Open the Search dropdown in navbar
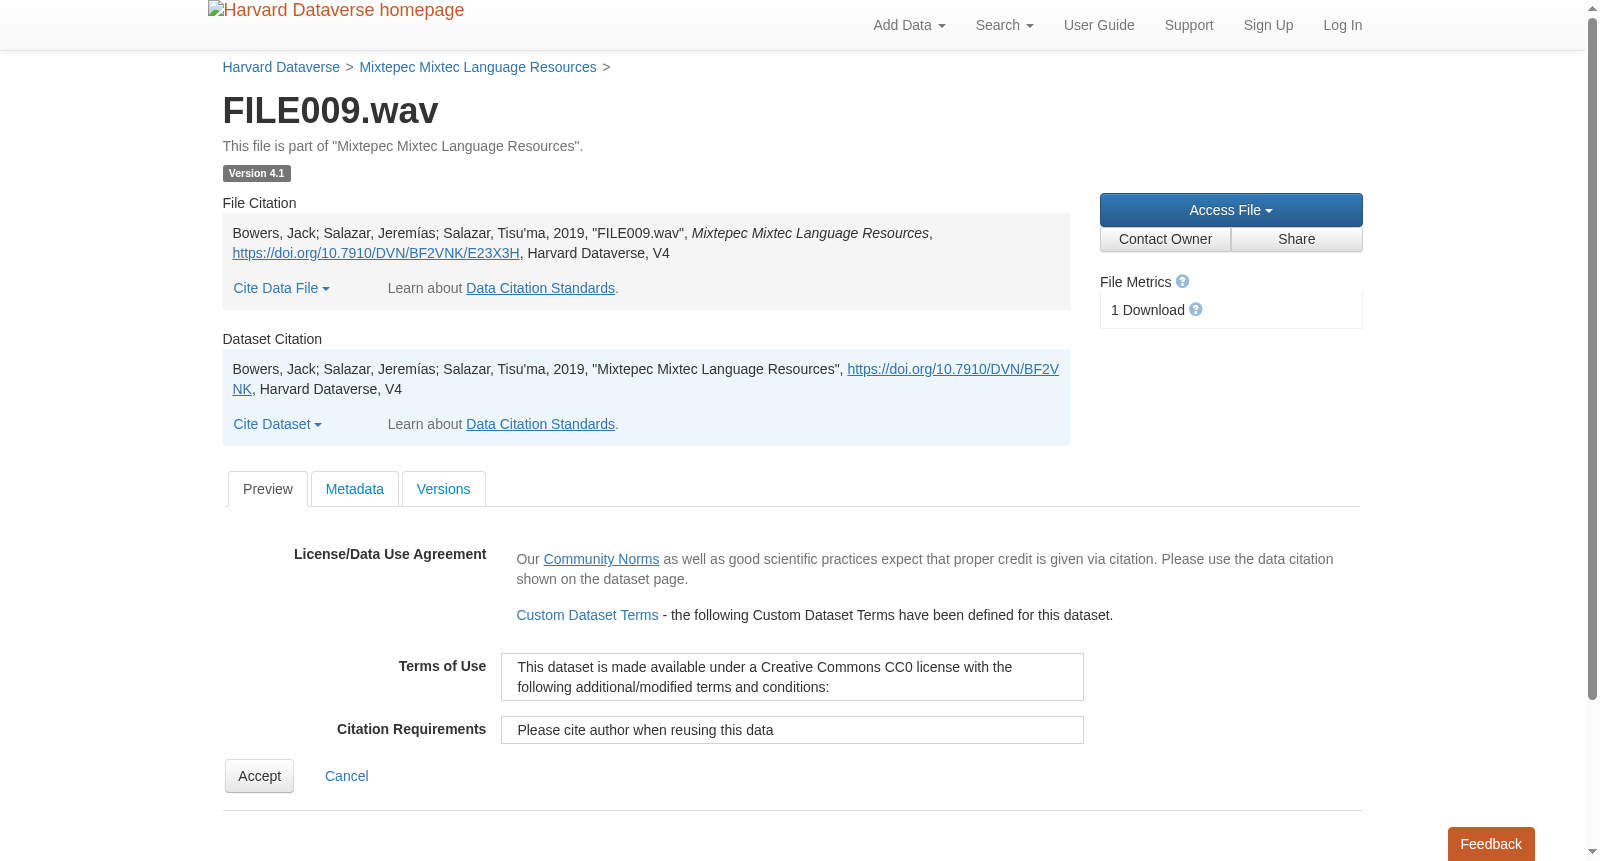Image resolution: width=1600 pixels, height=861 pixels. pyautogui.click(x=1004, y=25)
